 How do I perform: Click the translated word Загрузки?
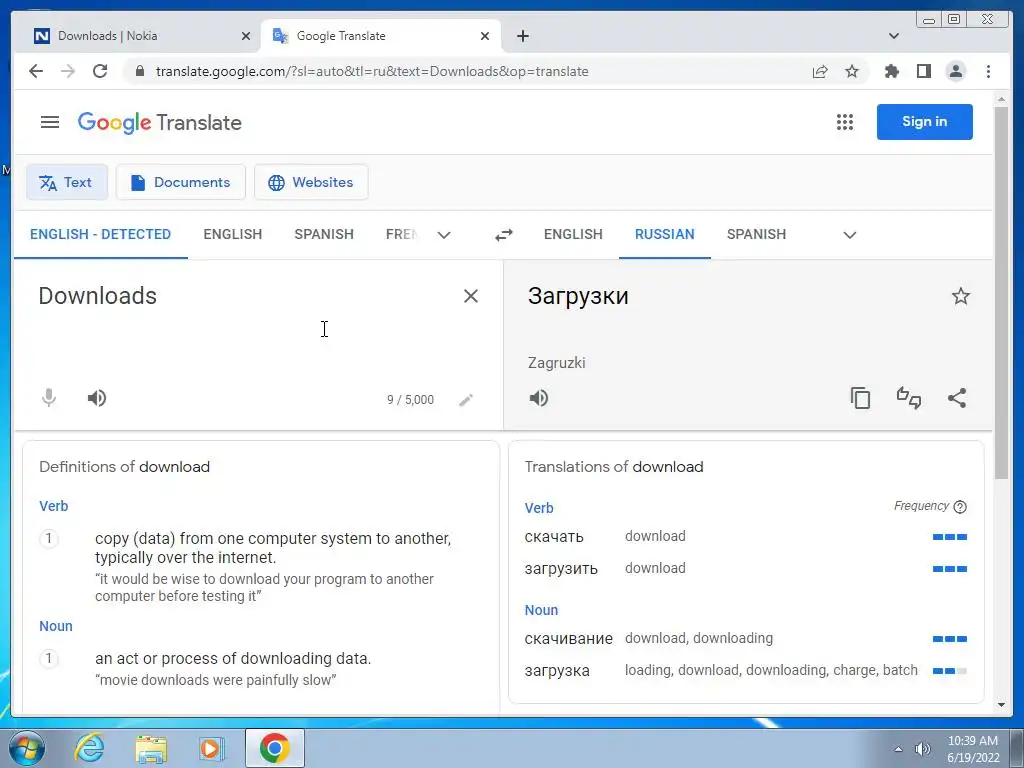click(578, 296)
